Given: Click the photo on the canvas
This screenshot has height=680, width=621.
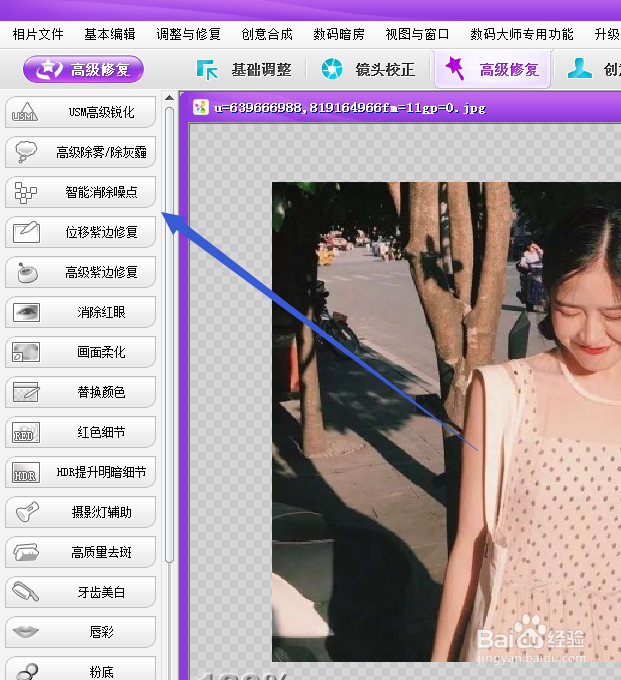Looking at the screenshot, I should [x=446, y=422].
